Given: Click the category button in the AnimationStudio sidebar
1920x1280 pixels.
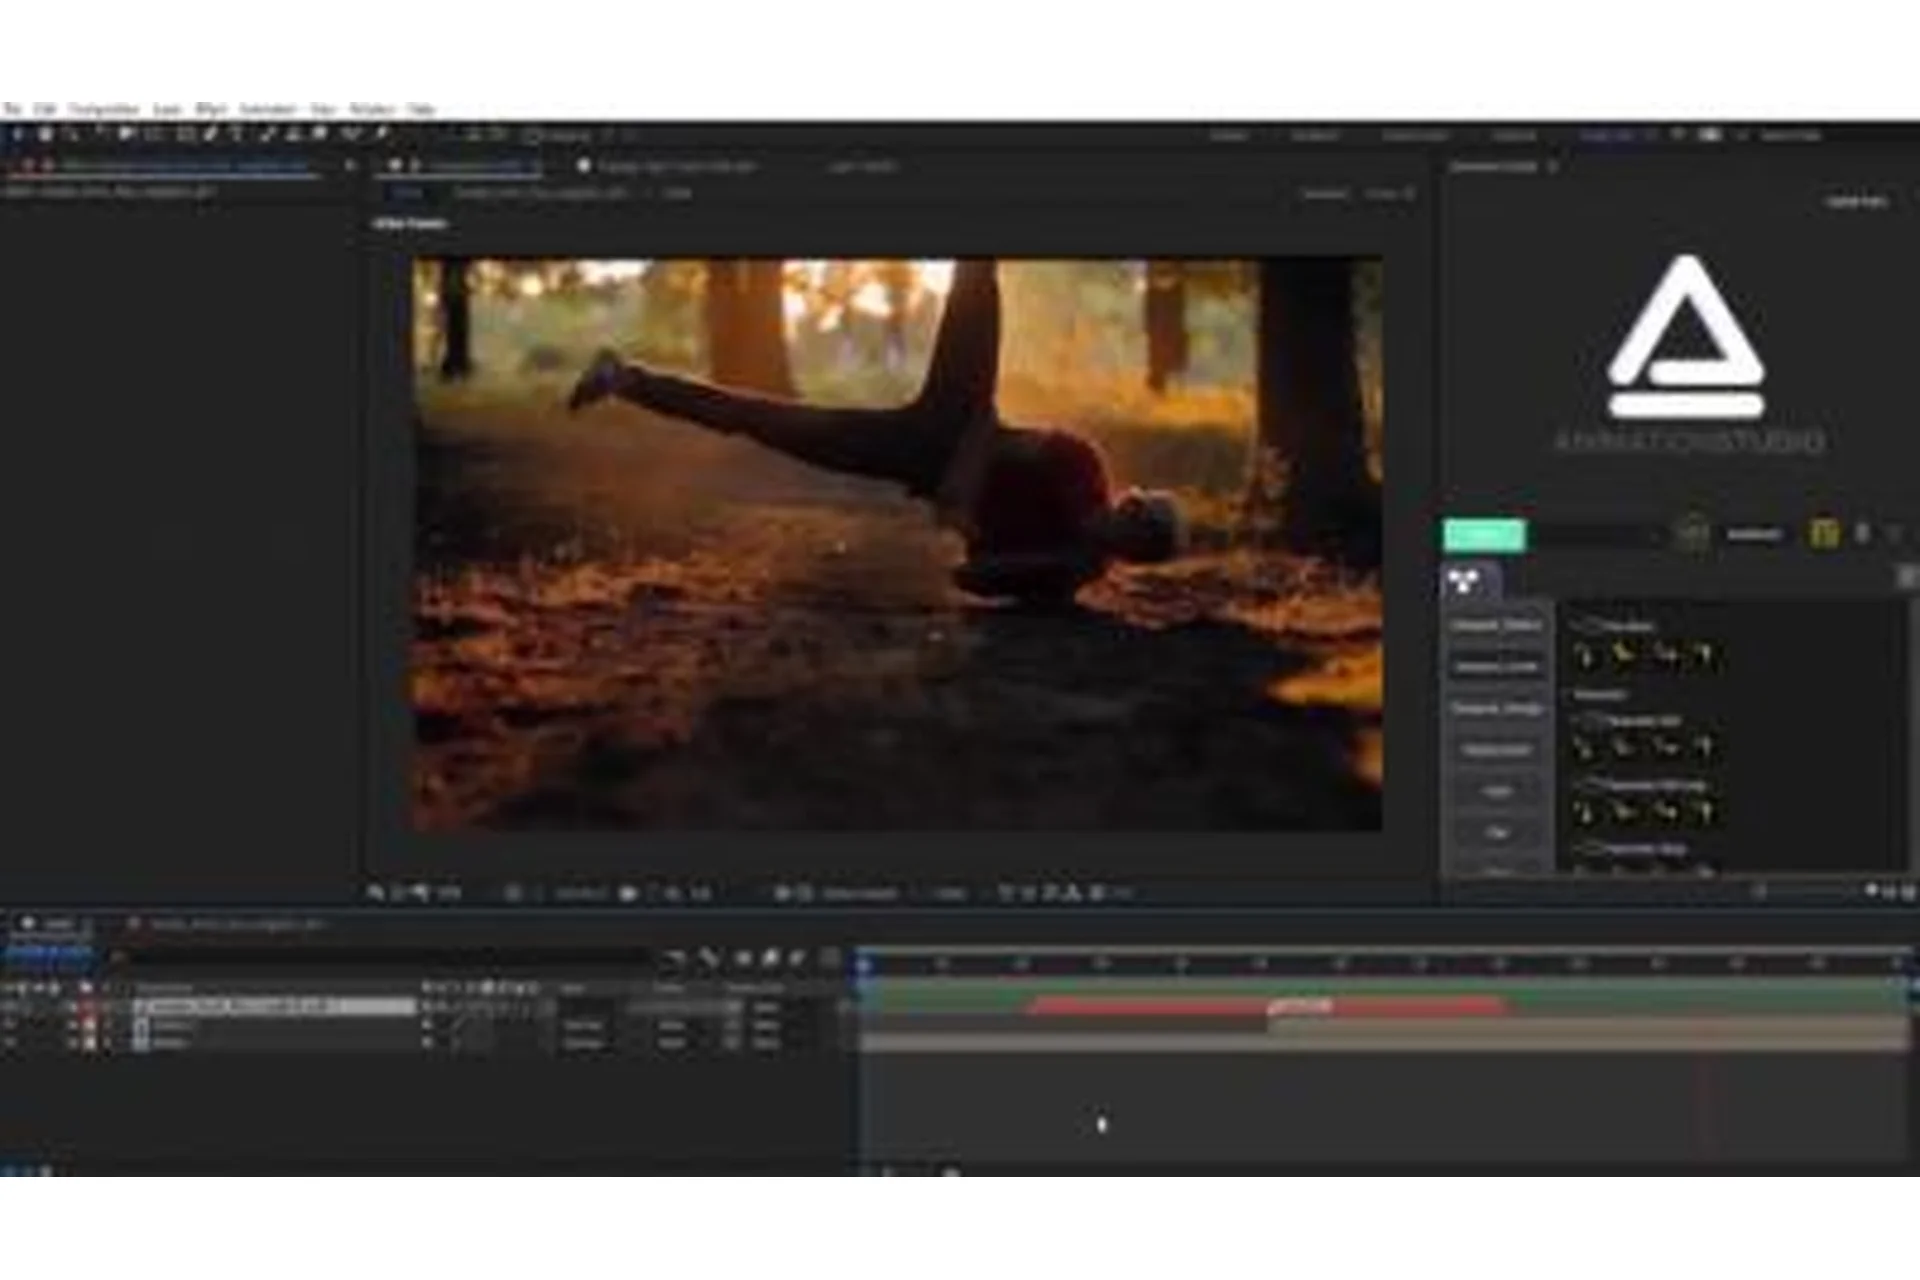Looking at the screenshot, I should tap(1497, 625).
